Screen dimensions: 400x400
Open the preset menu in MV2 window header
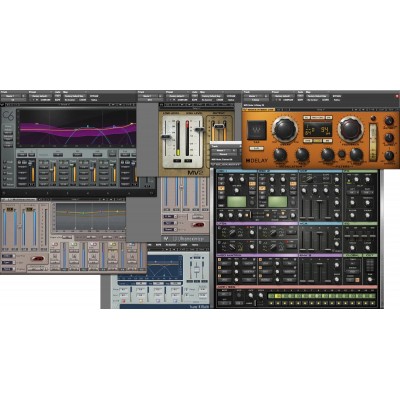[178, 96]
